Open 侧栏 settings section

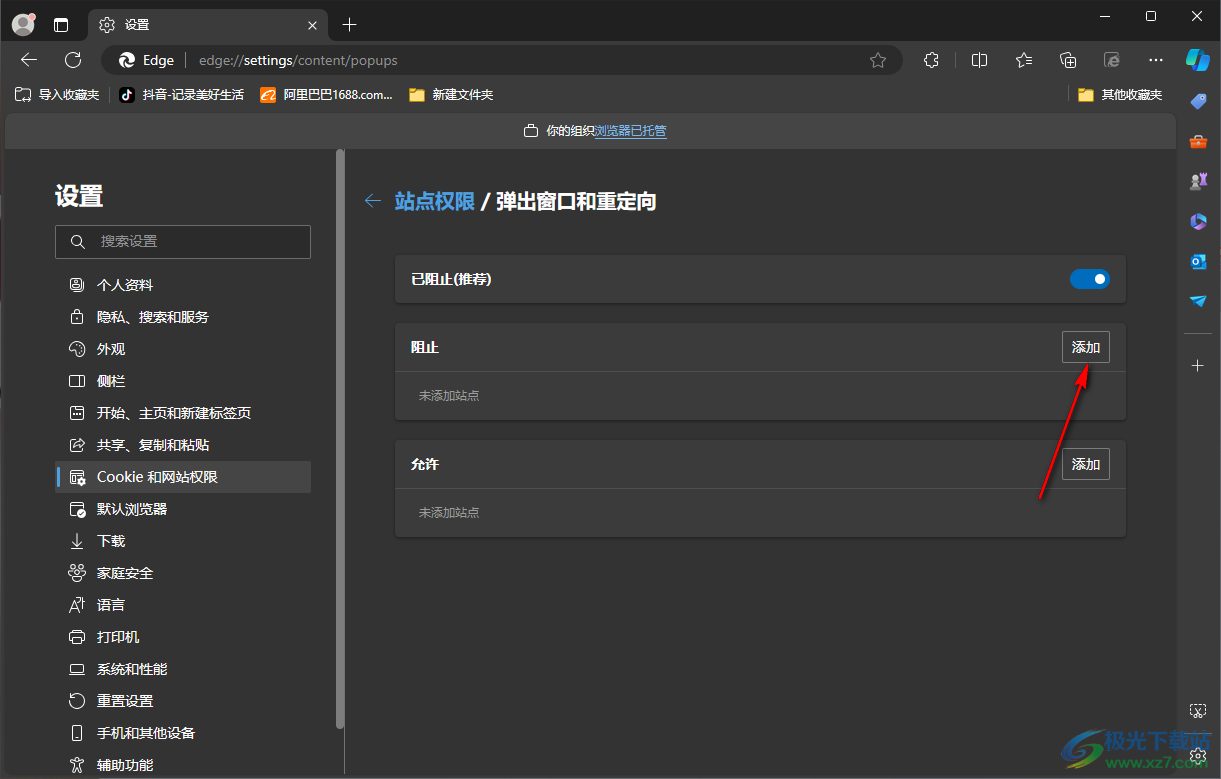pyautogui.click(x=183, y=381)
